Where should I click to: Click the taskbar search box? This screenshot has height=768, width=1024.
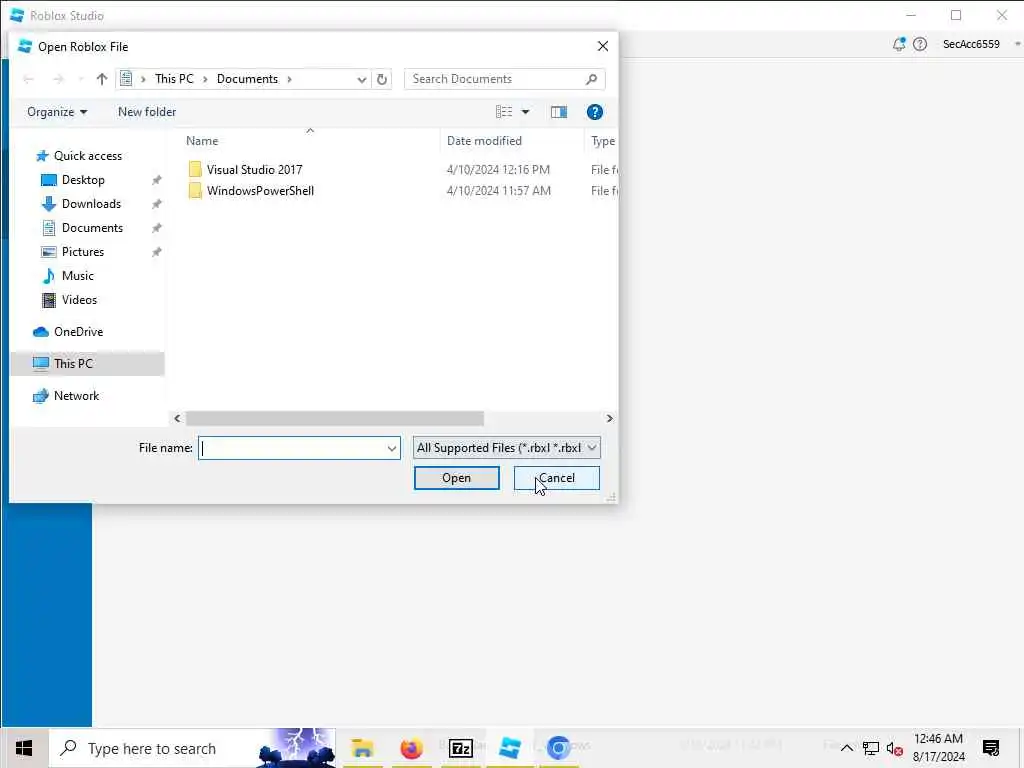point(193,748)
